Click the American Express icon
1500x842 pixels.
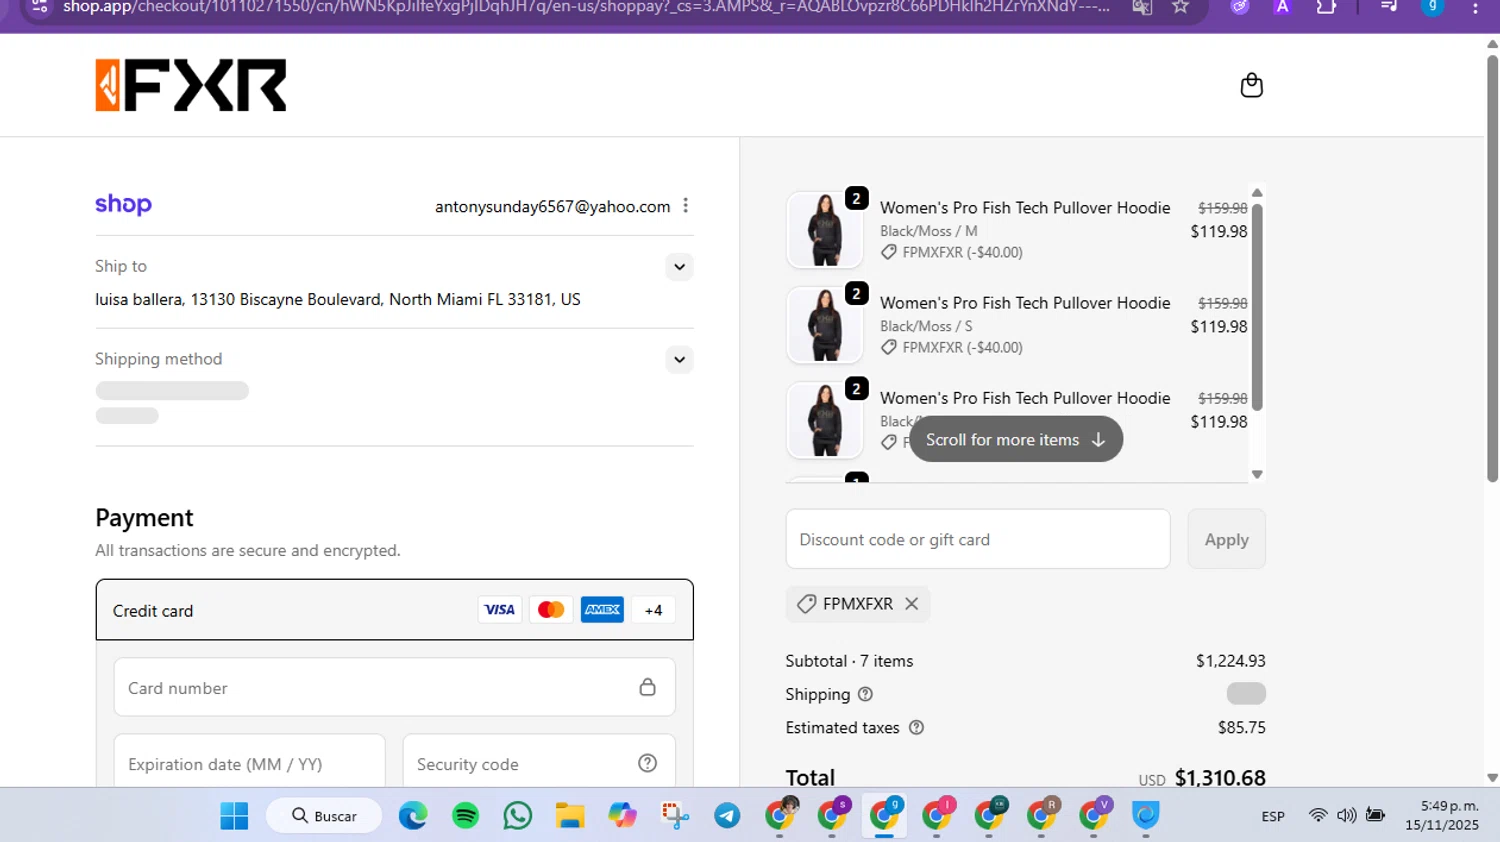602,610
